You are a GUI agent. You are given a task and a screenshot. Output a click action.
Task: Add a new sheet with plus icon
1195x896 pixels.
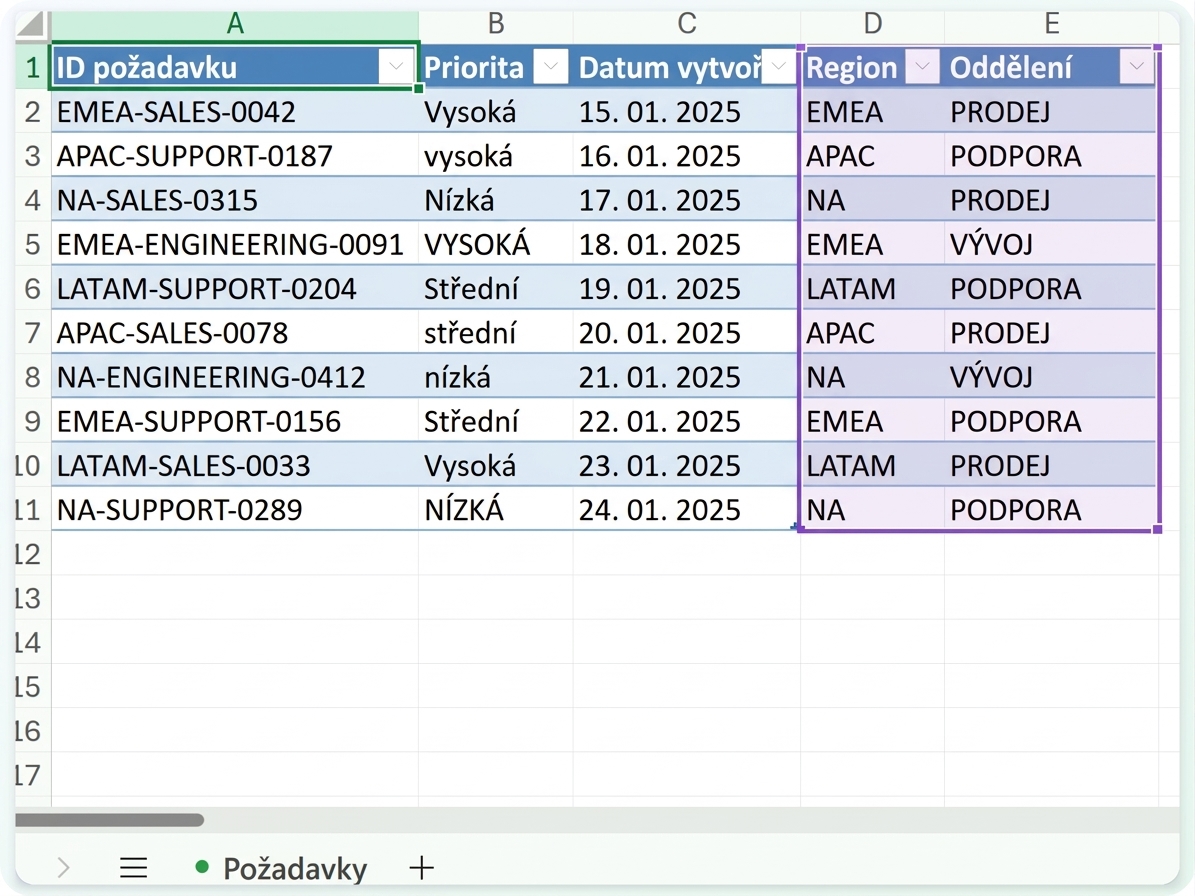pyautogui.click(x=421, y=868)
